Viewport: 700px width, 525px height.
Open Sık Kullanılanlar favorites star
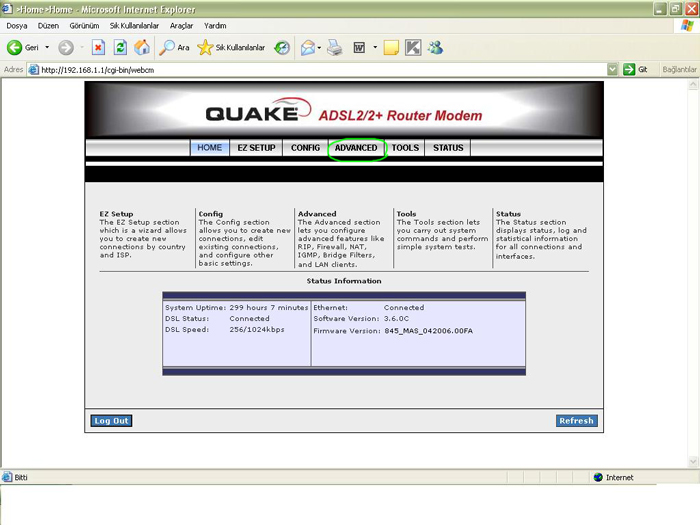point(205,47)
